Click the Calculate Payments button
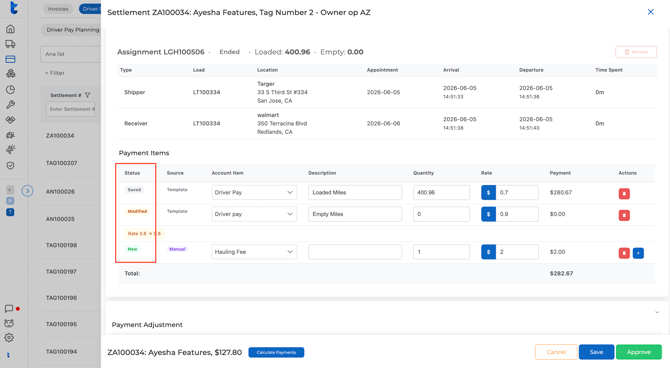This screenshot has height=368, width=670. (276, 352)
